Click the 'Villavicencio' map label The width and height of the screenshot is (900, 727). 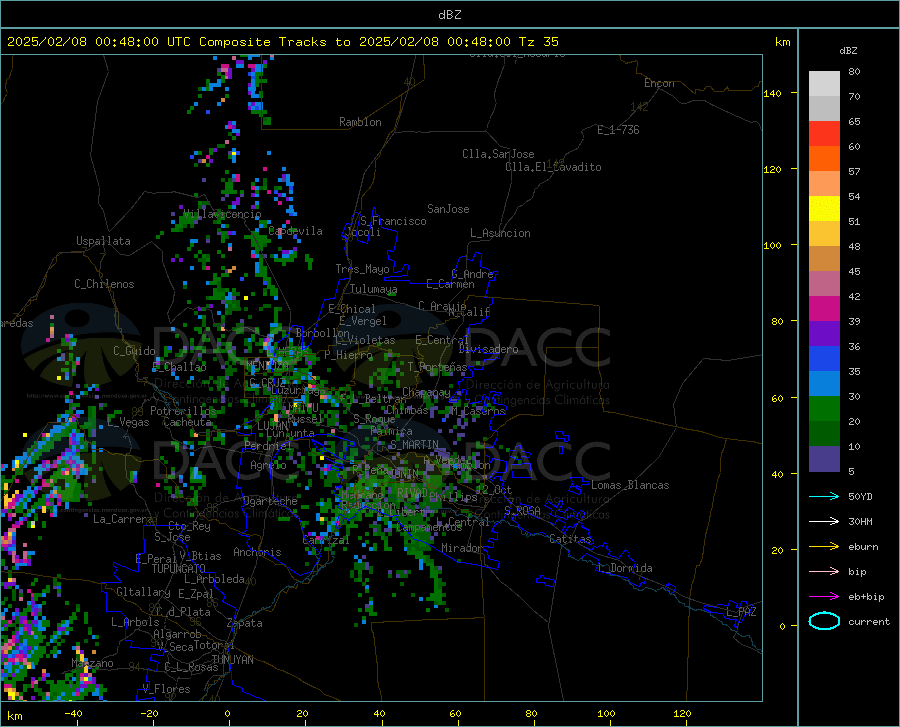click(222, 214)
